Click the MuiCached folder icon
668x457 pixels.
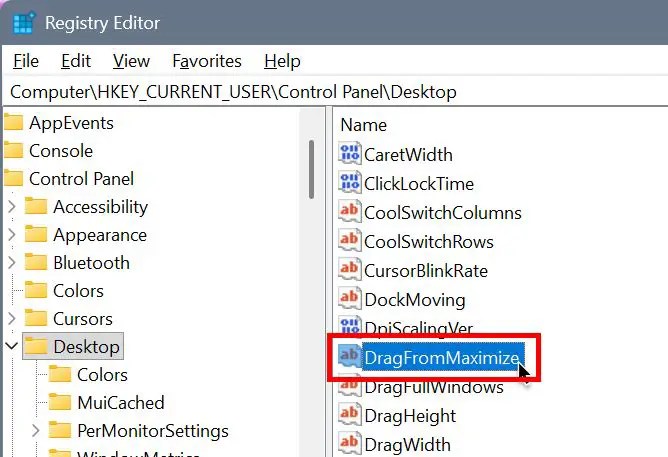click(x=60, y=402)
